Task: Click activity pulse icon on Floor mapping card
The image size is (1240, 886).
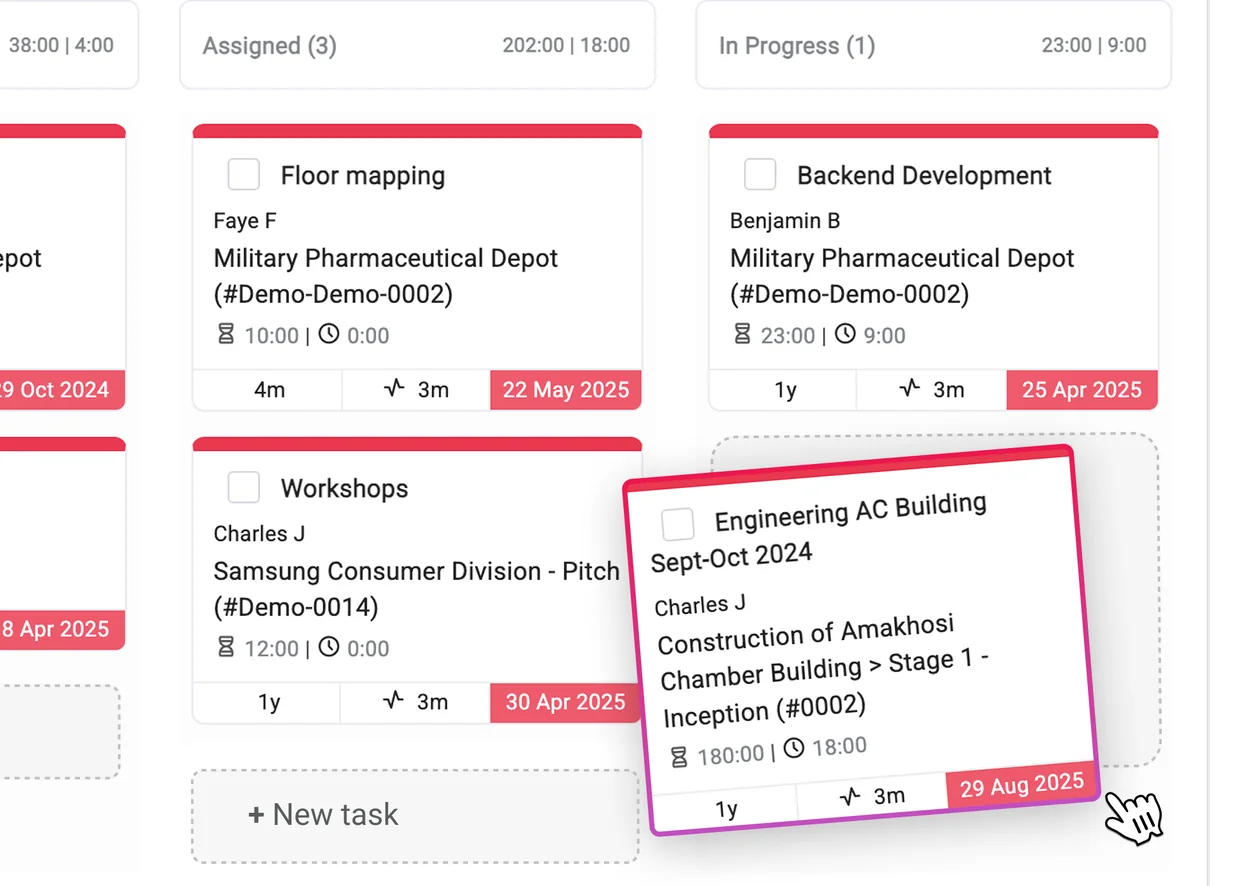Action: tap(394, 388)
